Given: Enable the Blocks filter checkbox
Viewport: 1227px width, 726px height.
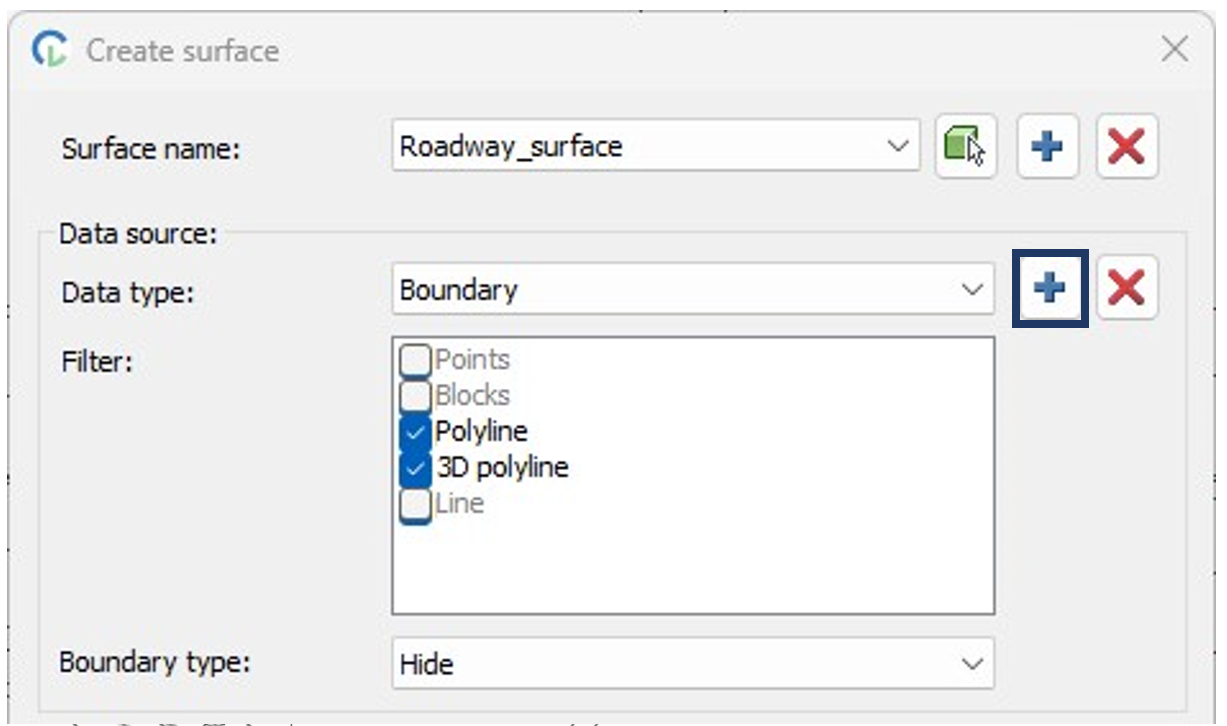Looking at the screenshot, I should [x=415, y=396].
